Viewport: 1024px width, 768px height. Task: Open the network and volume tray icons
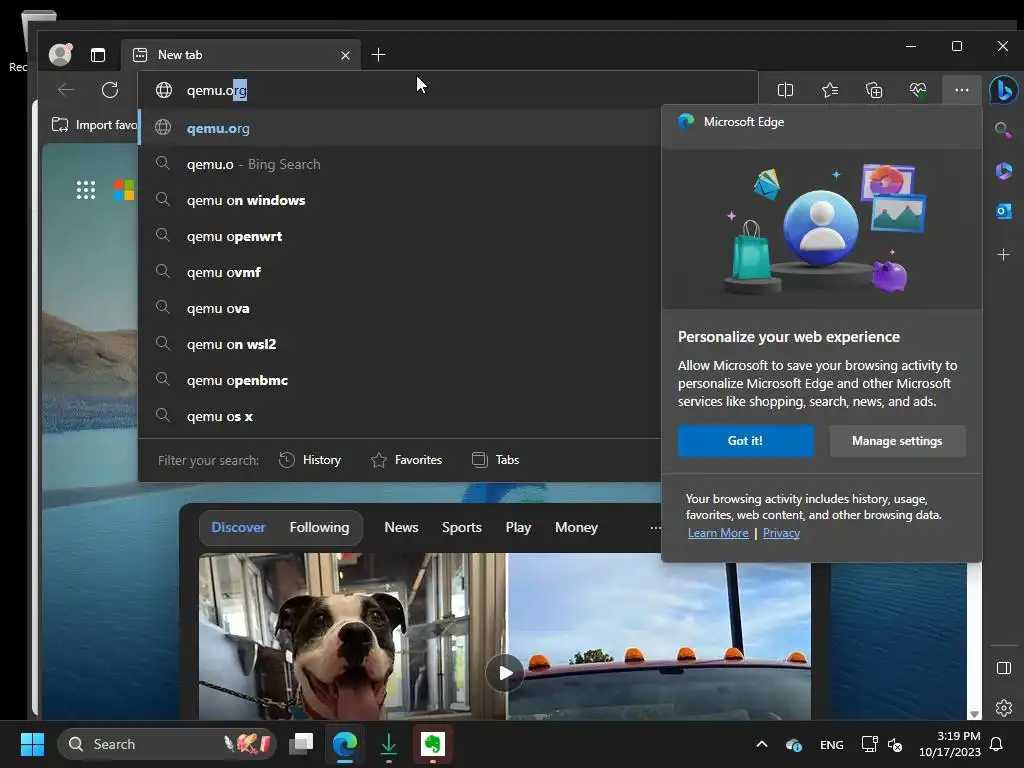[882, 744]
